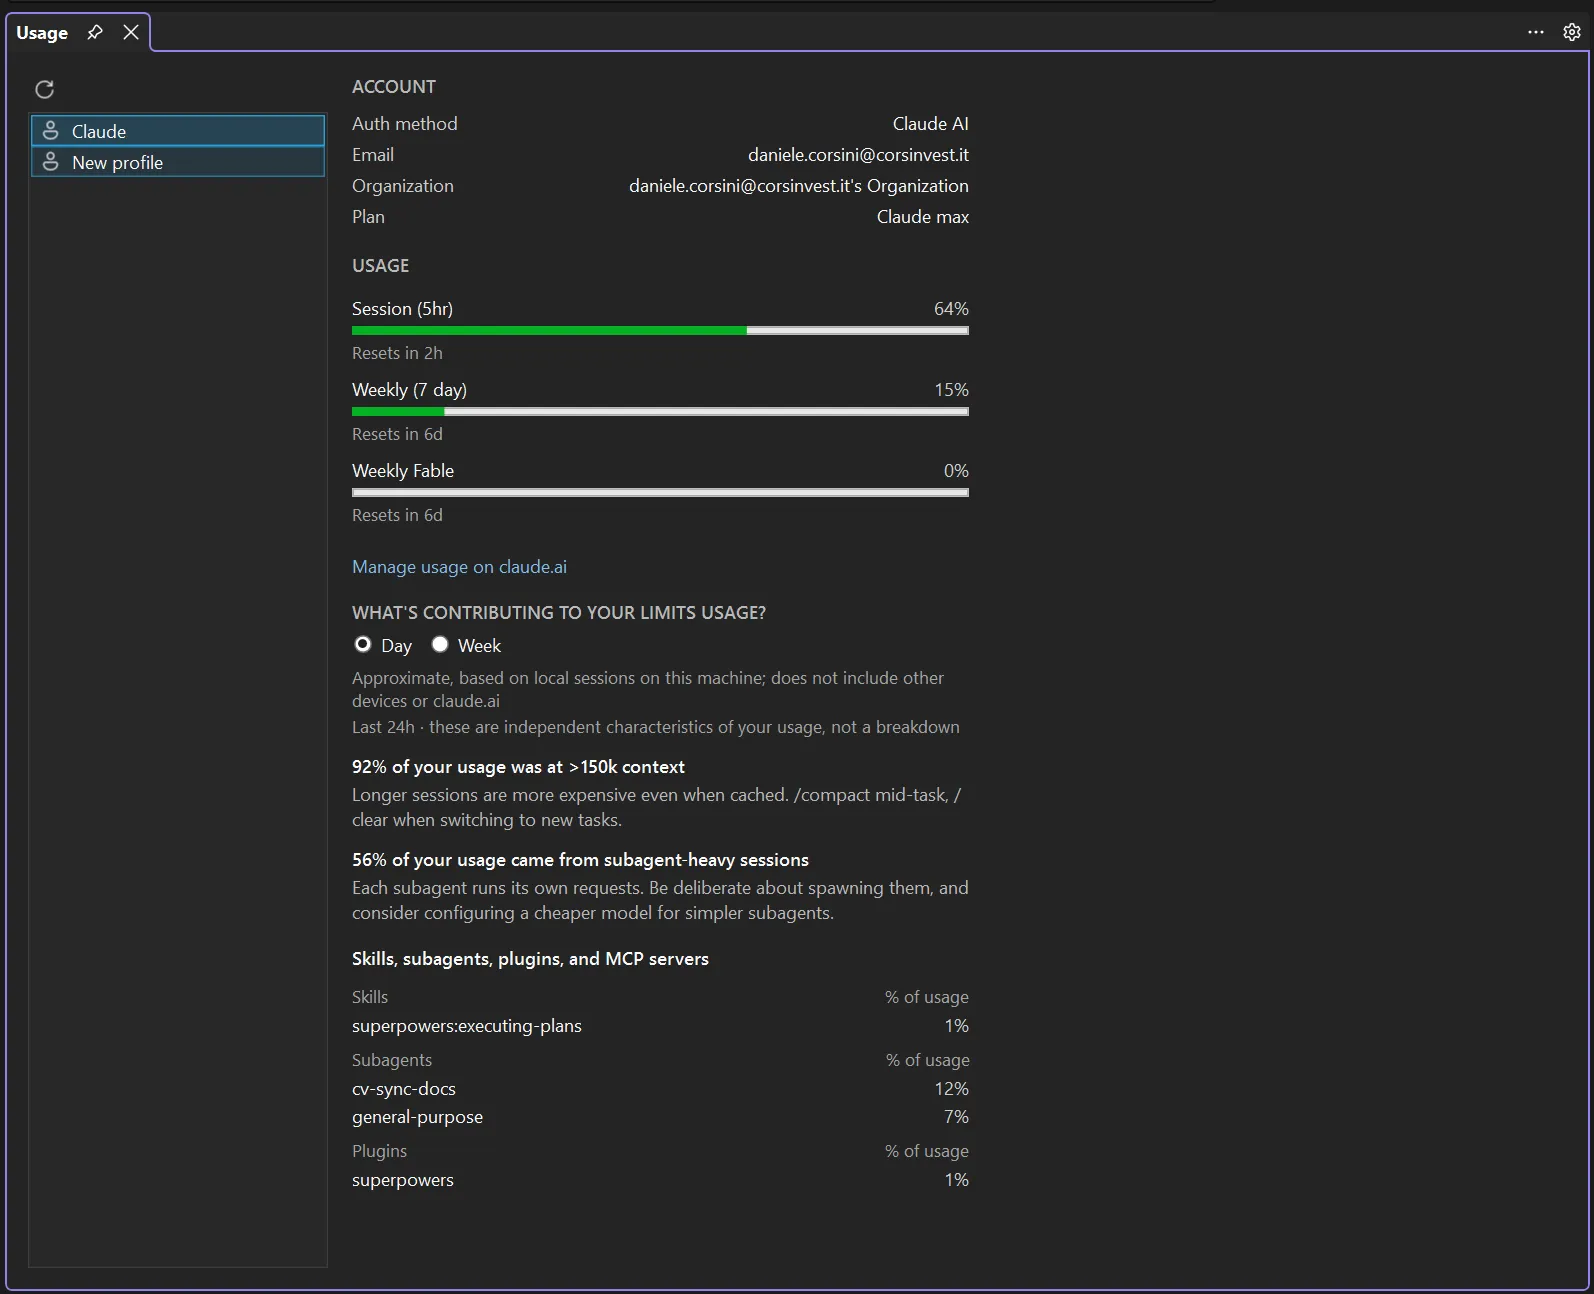The width and height of the screenshot is (1594, 1294).
Task: Click the 7% usage value for general-purpose
Action: pyautogui.click(x=956, y=1117)
